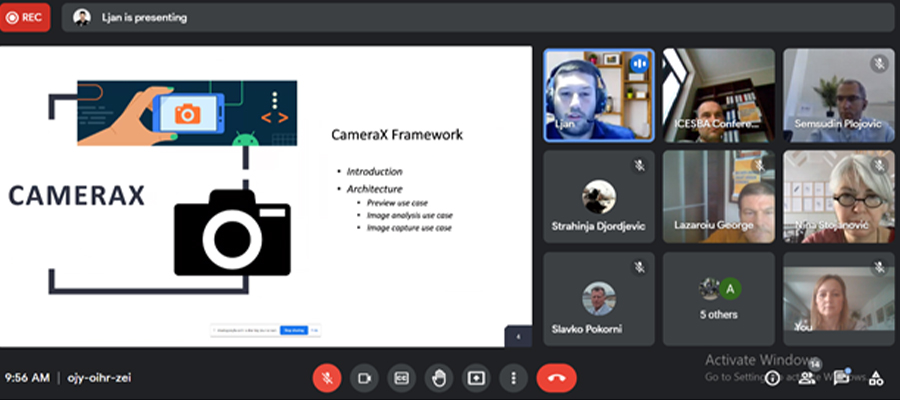Viewport: 900px width, 400px height.
Task: Show the participants people list
Action: pos(807,378)
